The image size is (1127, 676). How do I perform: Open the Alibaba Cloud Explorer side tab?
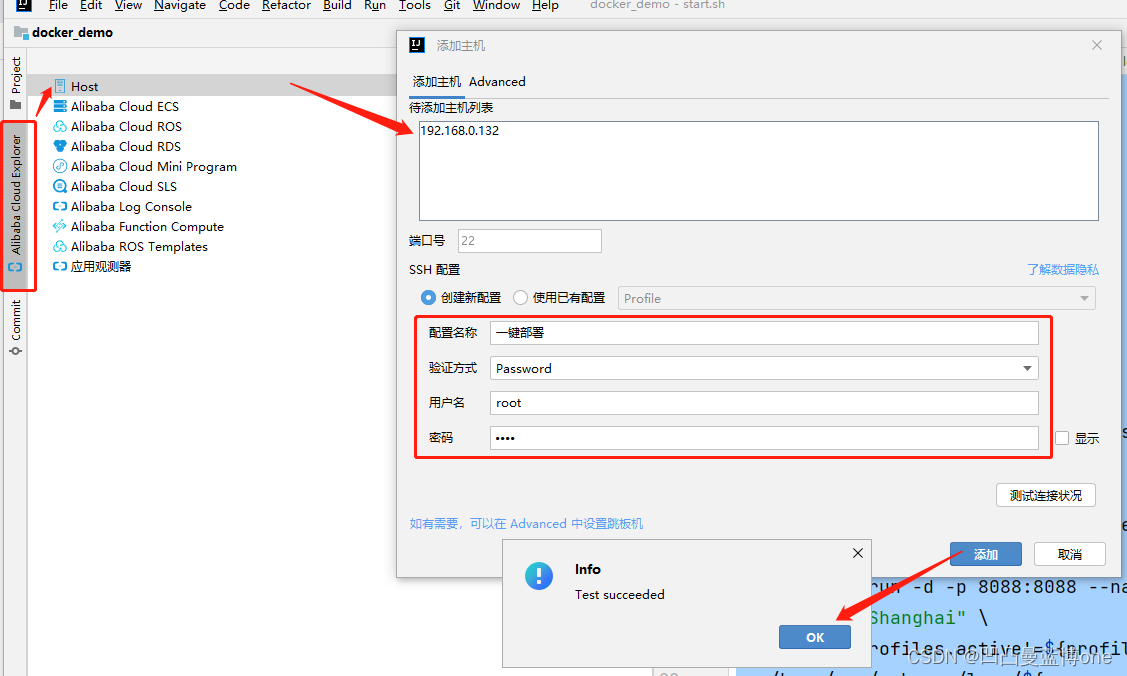point(16,203)
